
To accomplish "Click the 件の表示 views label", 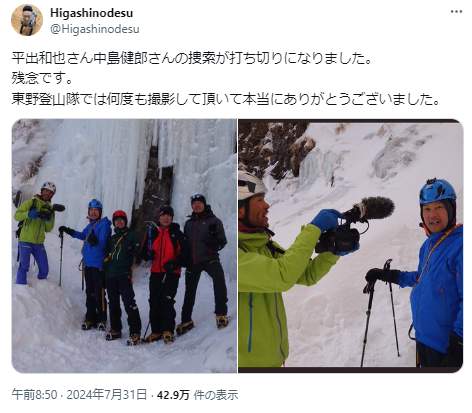I will pos(216,395).
